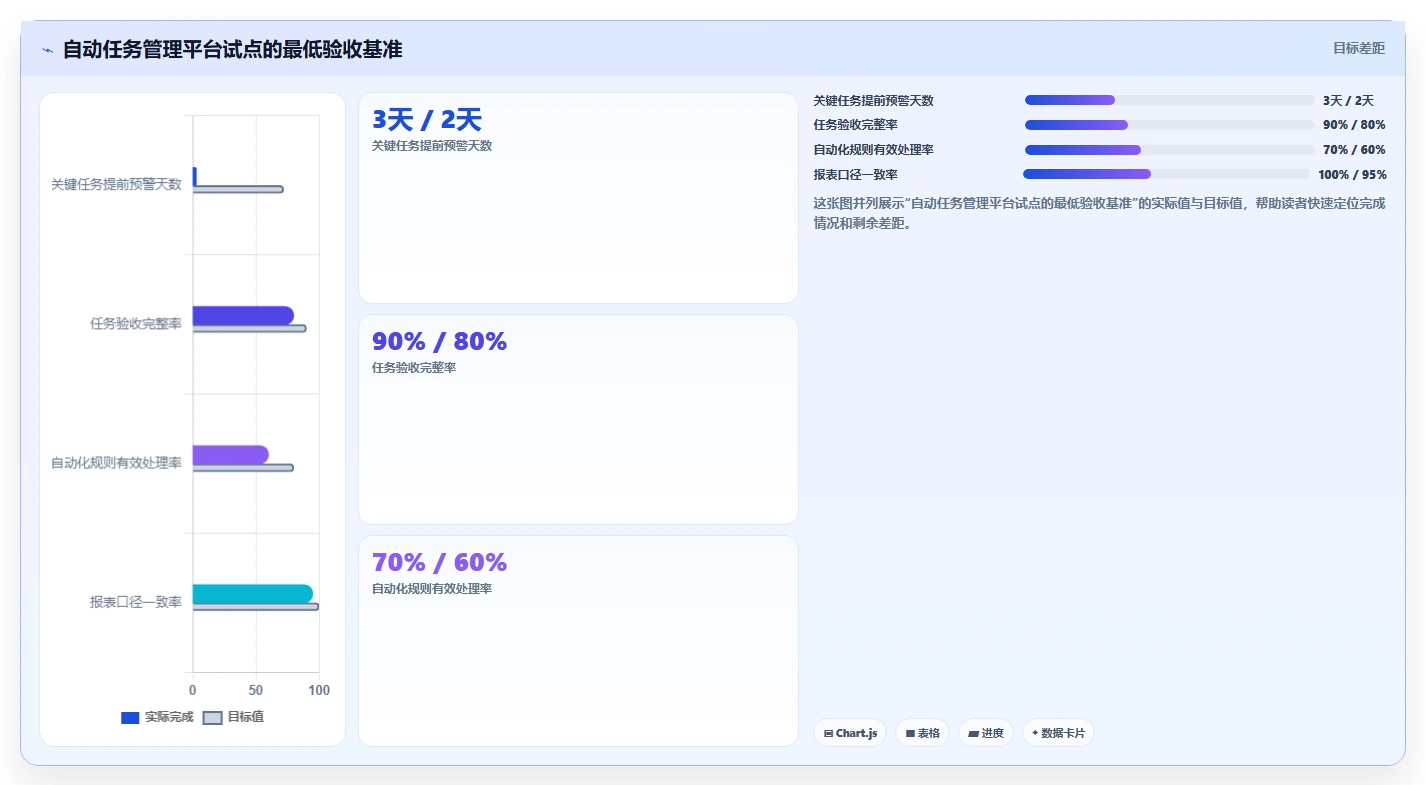This screenshot has width=1426, height=785.
Task: Click the 70% / 60% card value
Action: point(439,562)
